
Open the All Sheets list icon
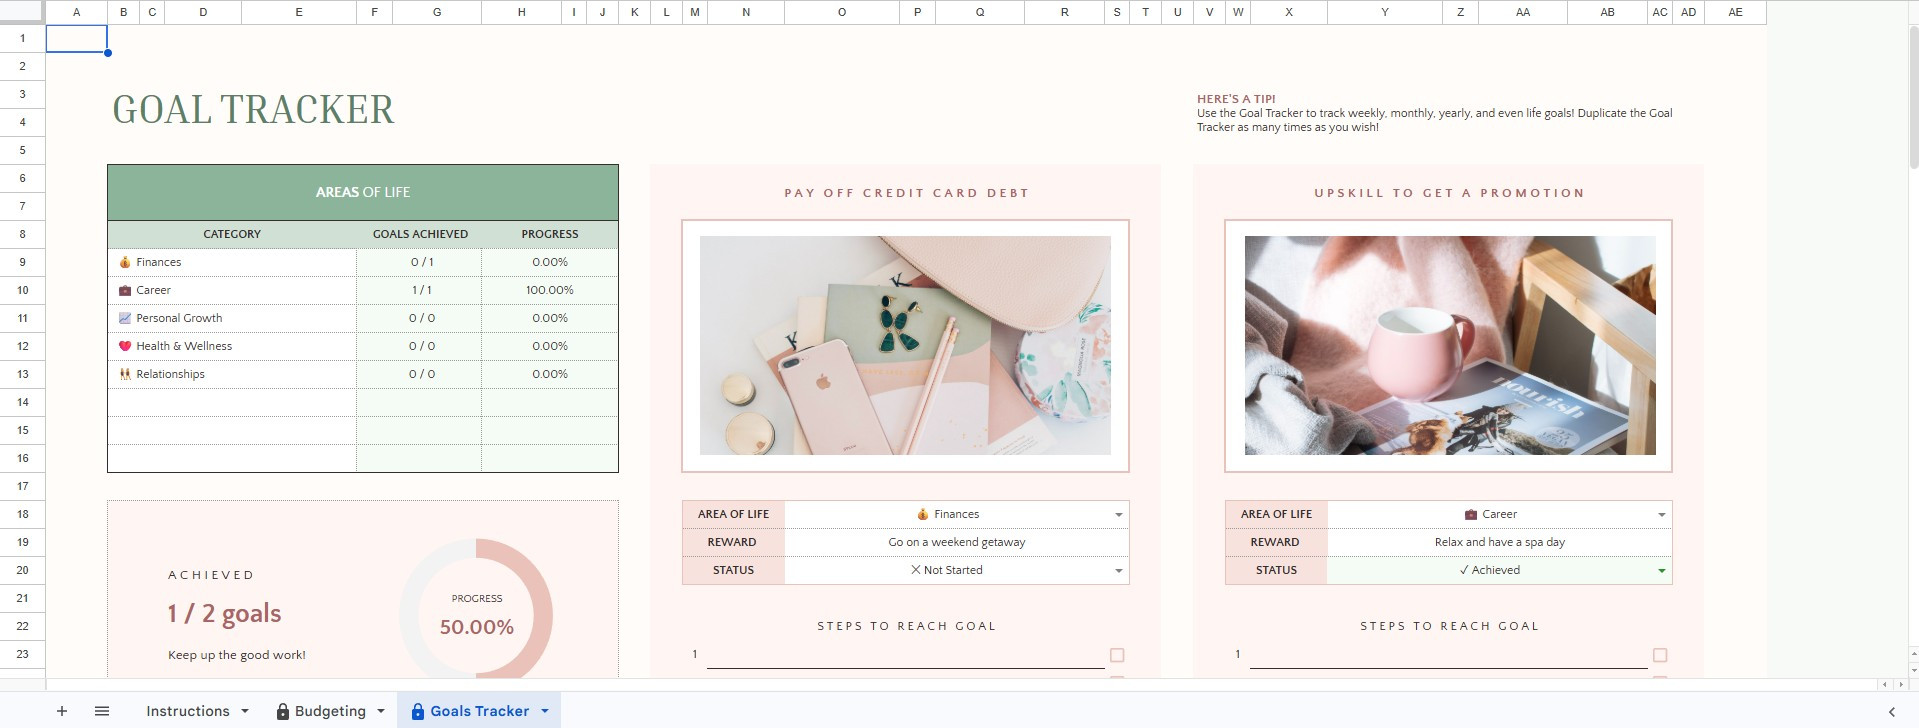click(x=101, y=711)
